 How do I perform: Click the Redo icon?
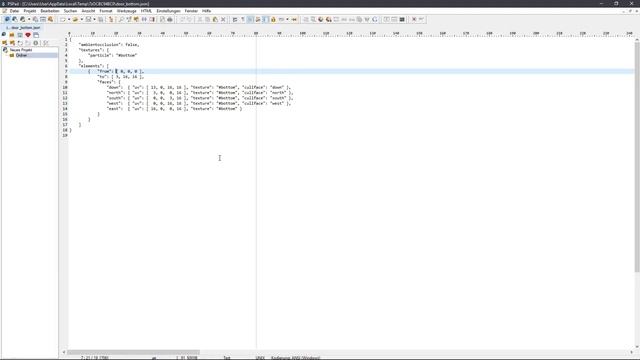pyautogui.click(x=189, y=19)
